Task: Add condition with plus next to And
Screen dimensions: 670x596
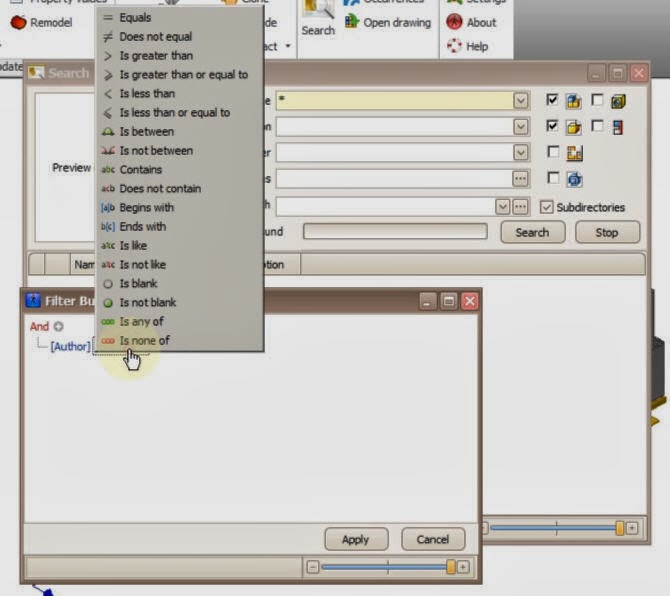Action: (59, 327)
